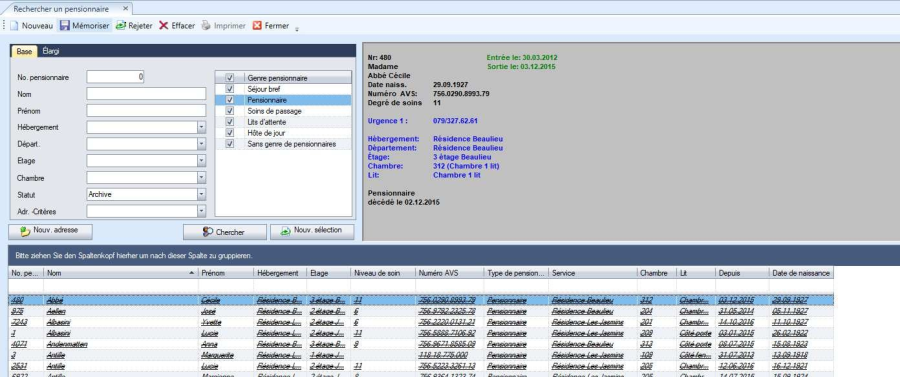Screen dimensions: 900x377
Task: Click the Mémoriser save icon
Action: click(x=65, y=26)
